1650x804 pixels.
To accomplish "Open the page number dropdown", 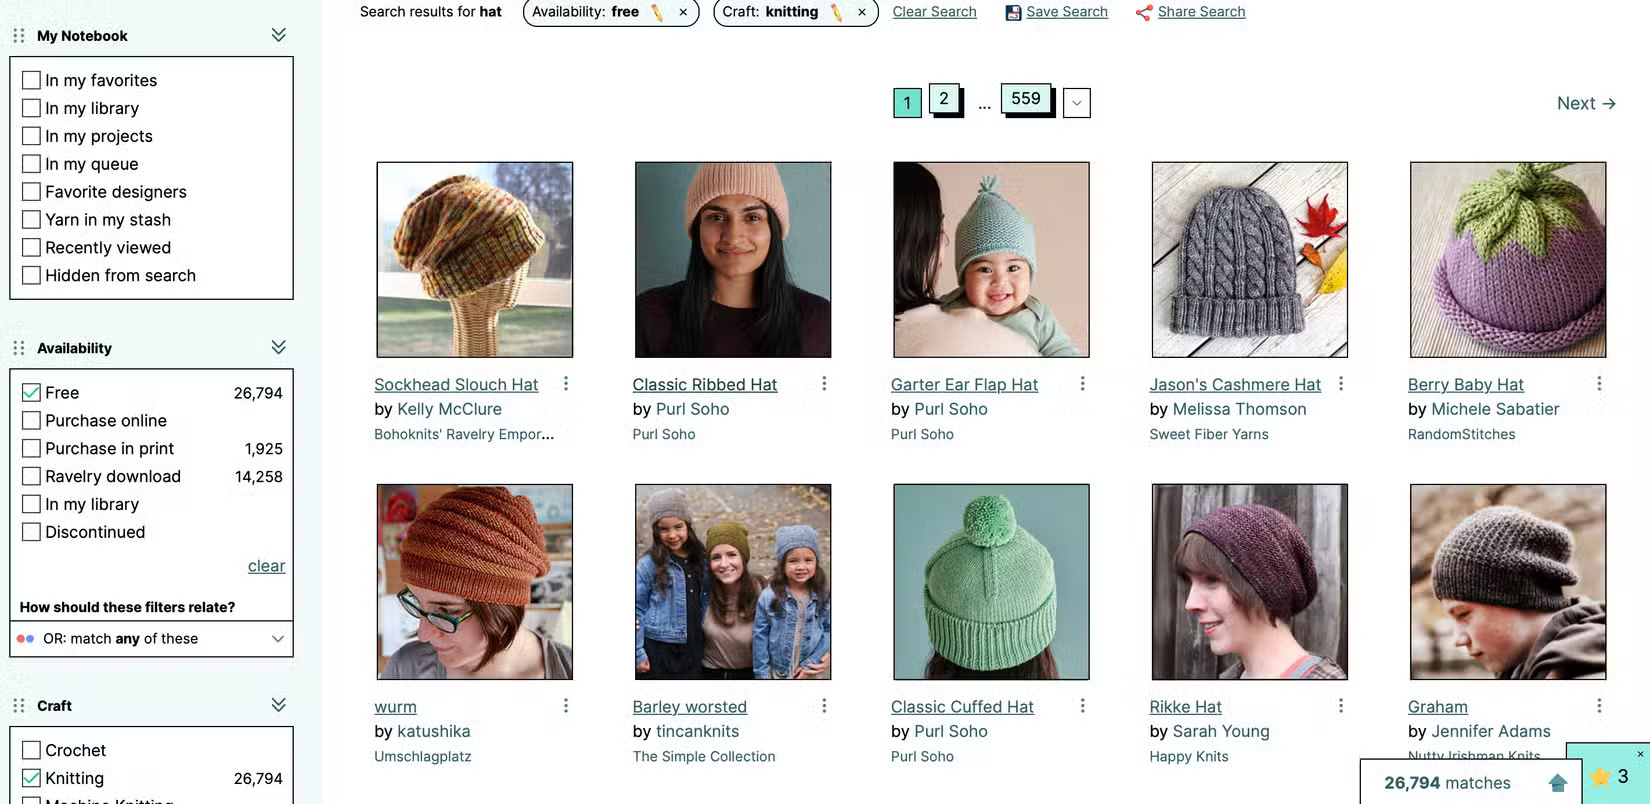I will pyautogui.click(x=1076, y=103).
